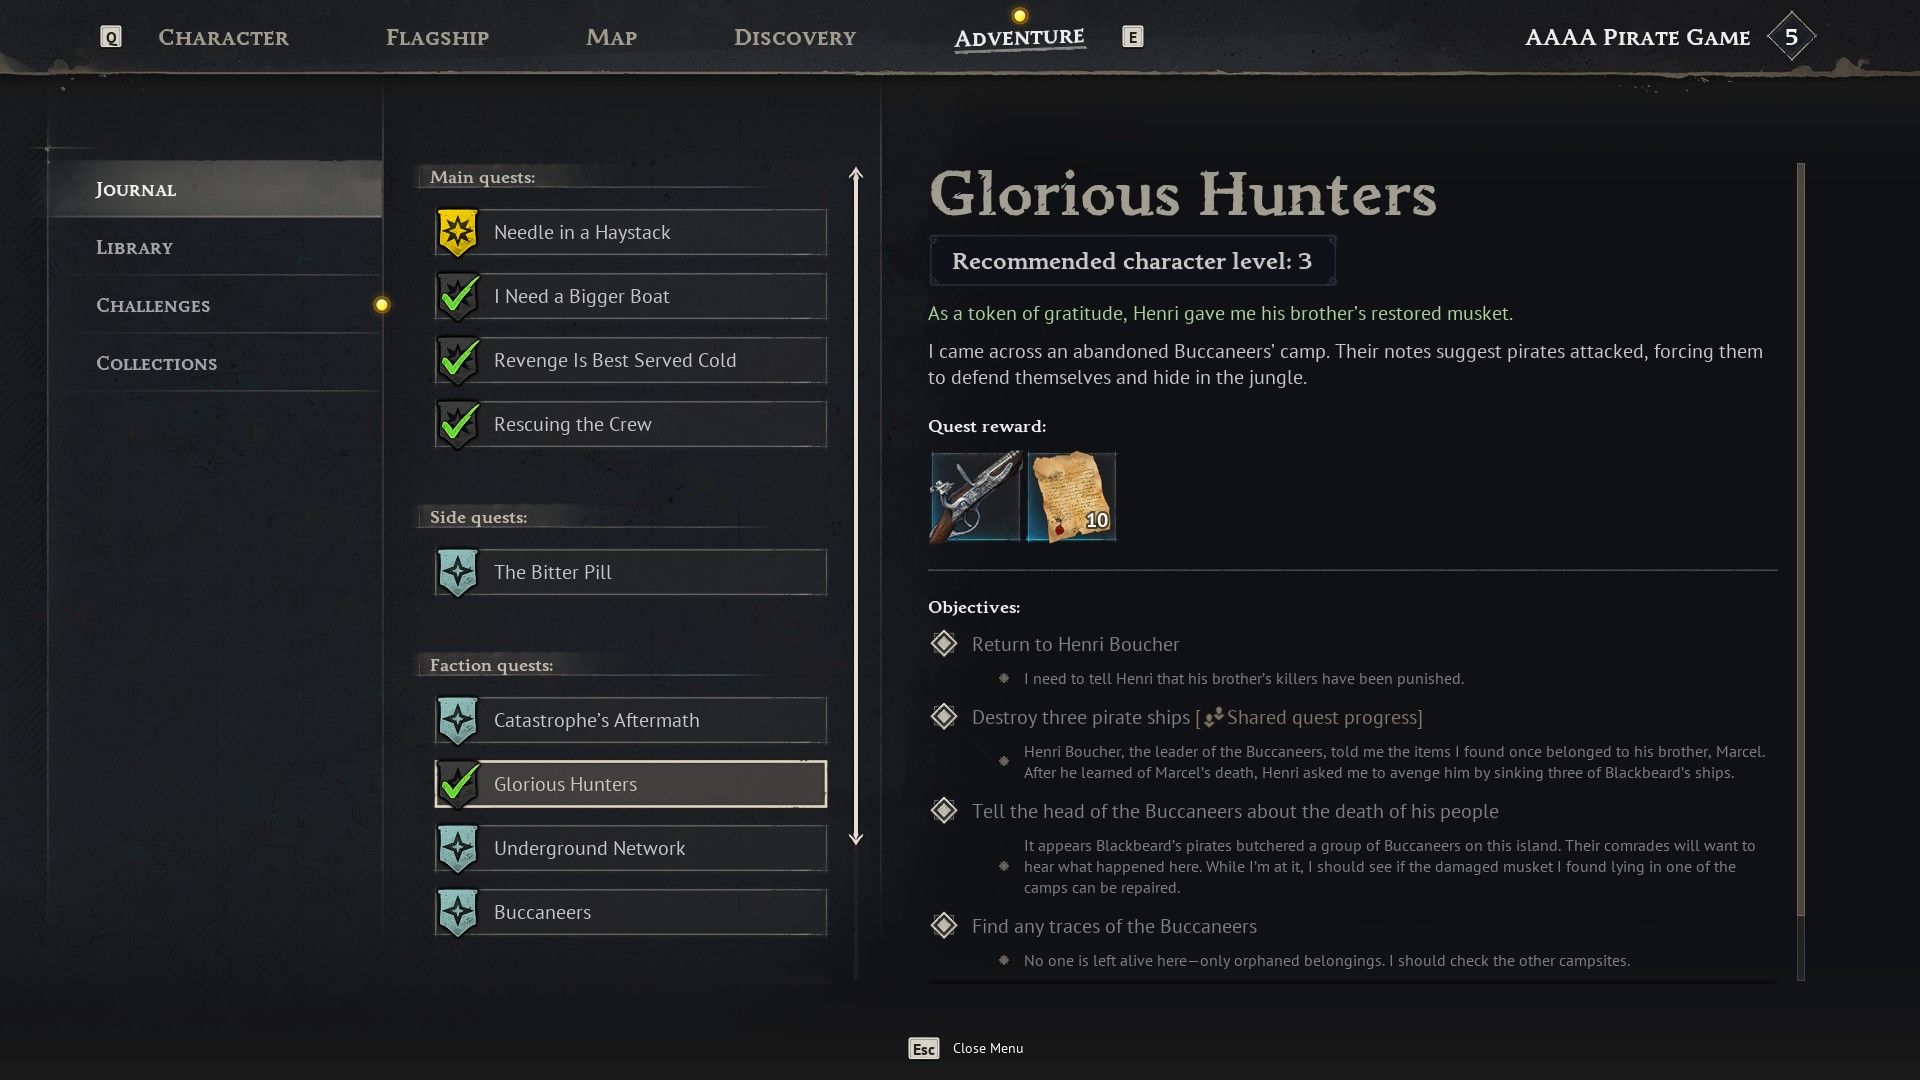Screen dimensions: 1920x1080
Task: Click the yellow Needle in a Haystack quest badge
Action: click(x=458, y=233)
